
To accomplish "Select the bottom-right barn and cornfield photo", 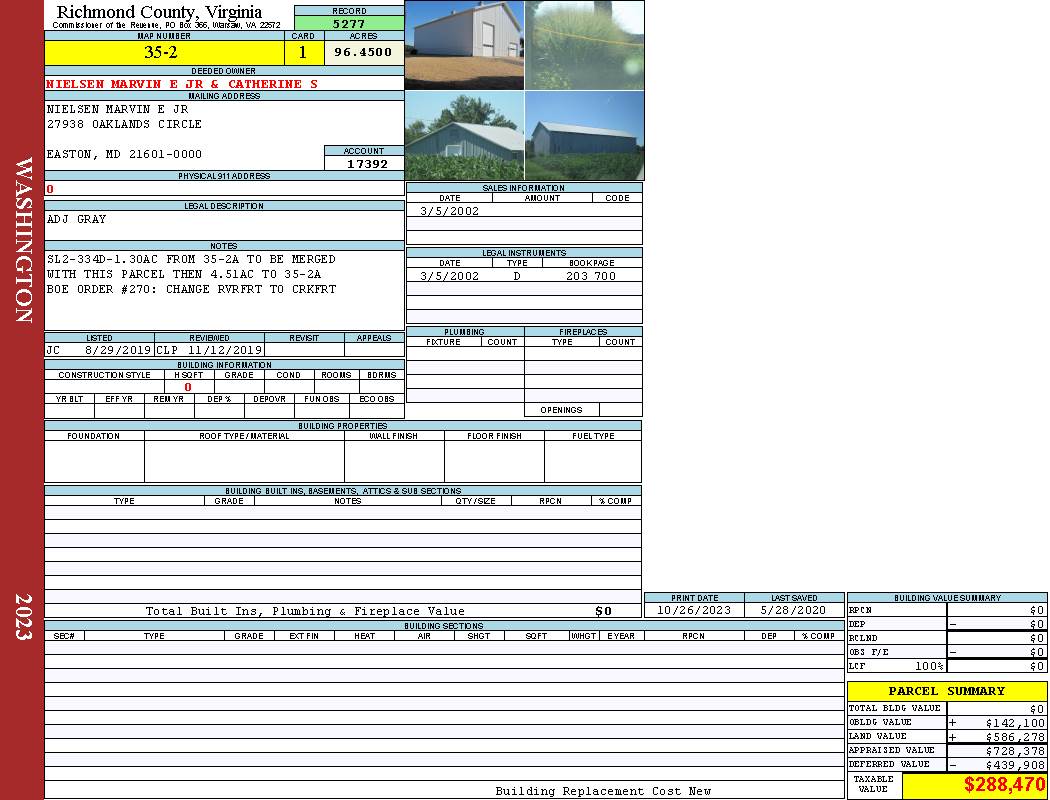I will (584, 136).
